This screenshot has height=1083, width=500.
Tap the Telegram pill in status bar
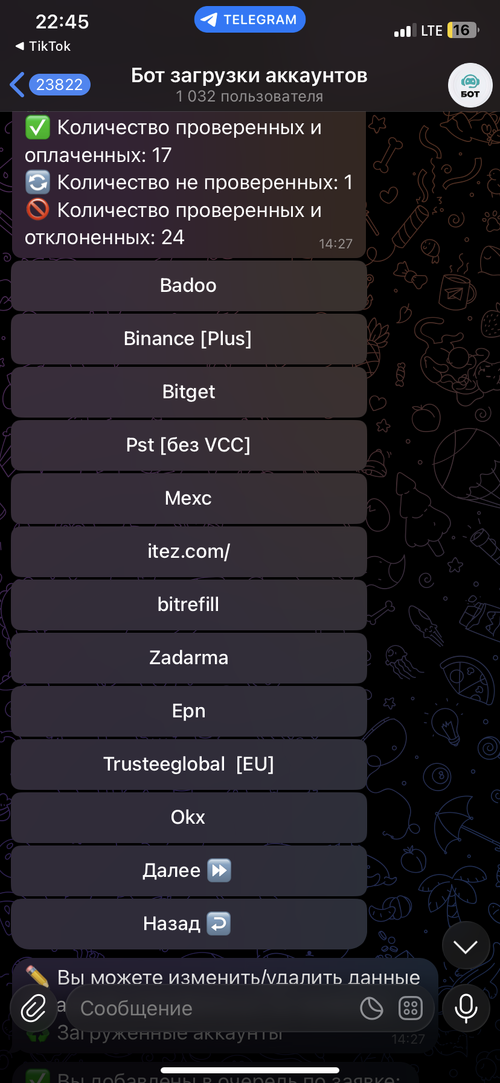250,20
